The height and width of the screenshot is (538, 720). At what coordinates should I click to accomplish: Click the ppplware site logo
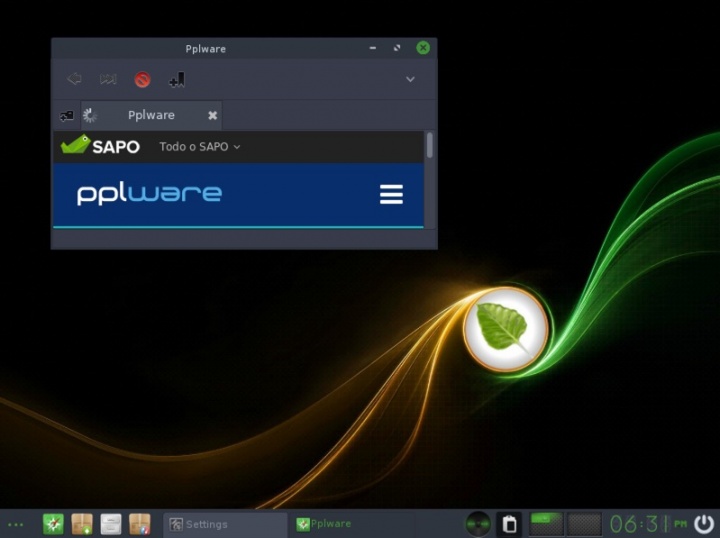[x=149, y=194]
